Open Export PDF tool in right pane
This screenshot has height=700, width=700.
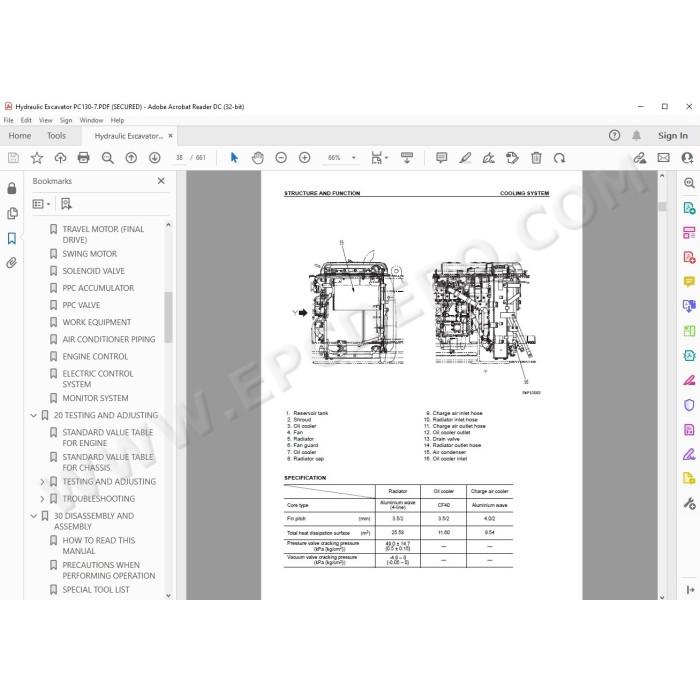coord(689,208)
